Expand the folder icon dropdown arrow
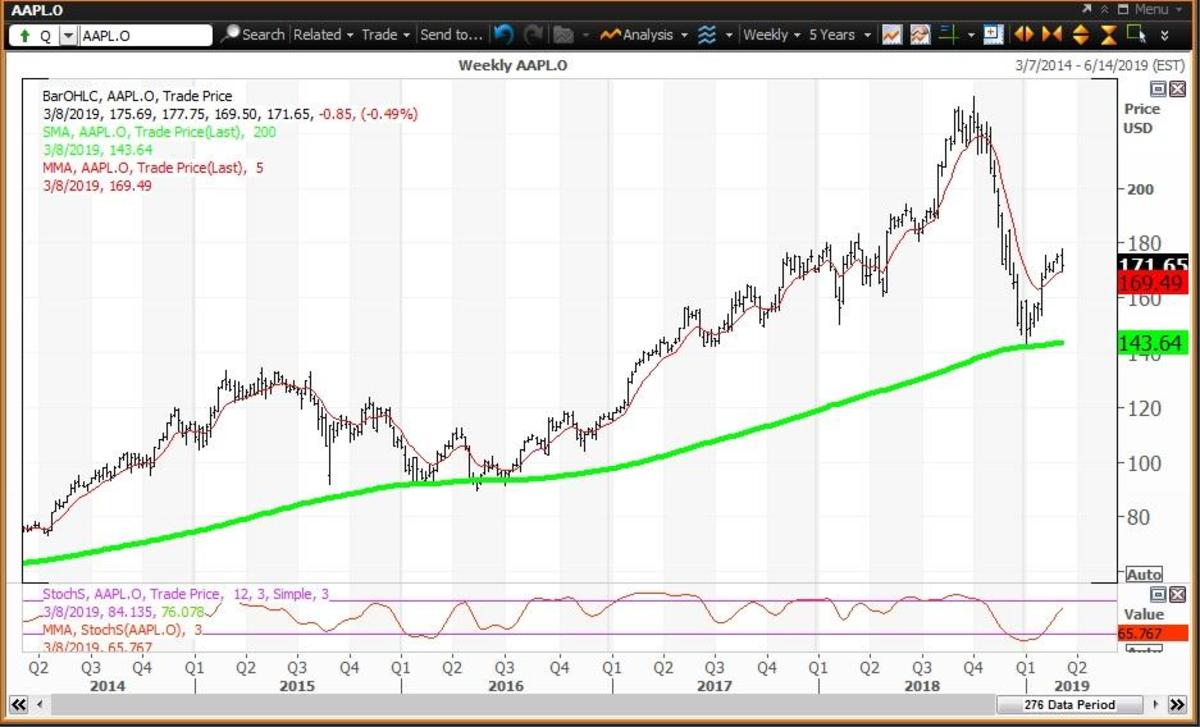The image size is (1200, 727). [584, 35]
